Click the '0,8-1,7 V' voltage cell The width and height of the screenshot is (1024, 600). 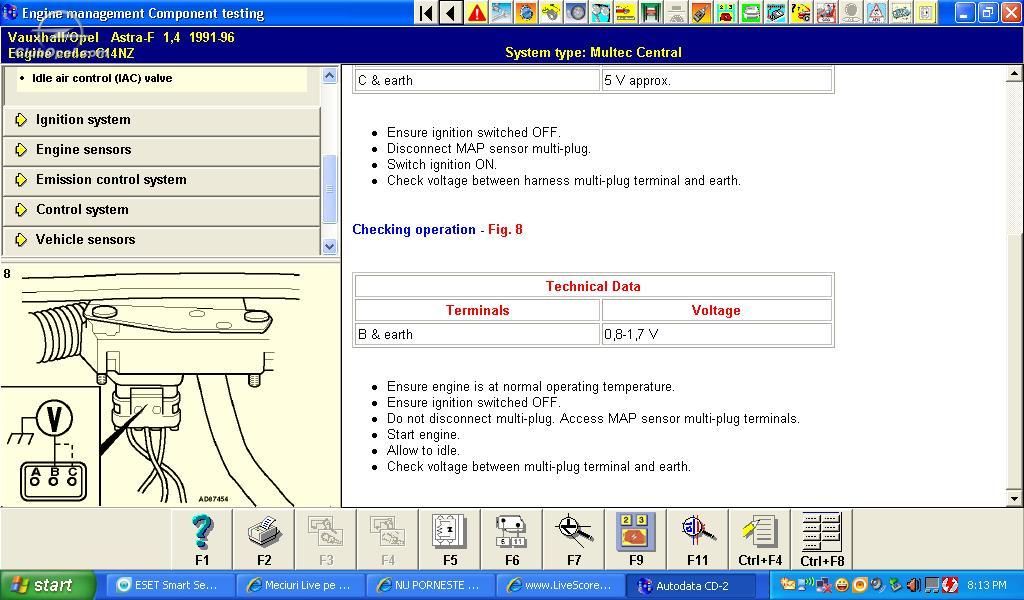716,334
